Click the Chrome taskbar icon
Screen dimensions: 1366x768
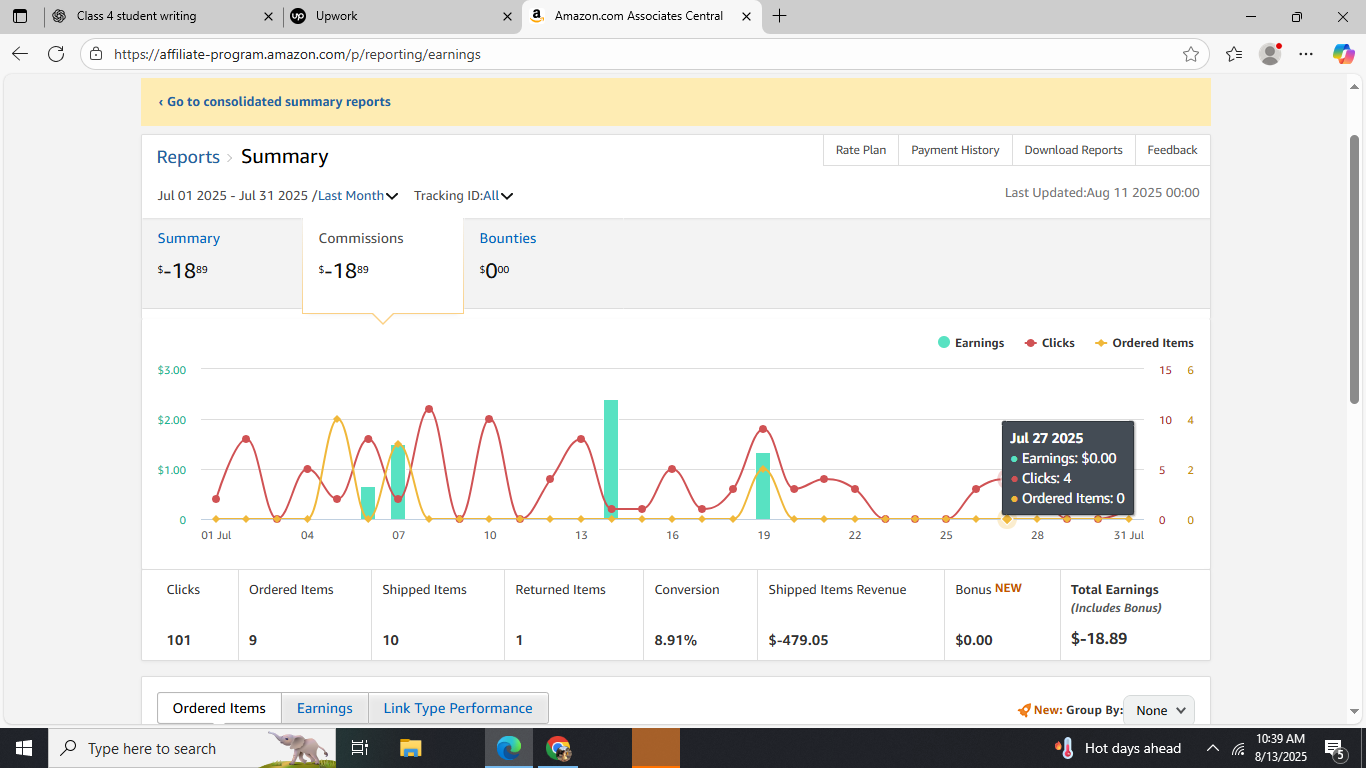click(x=558, y=748)
